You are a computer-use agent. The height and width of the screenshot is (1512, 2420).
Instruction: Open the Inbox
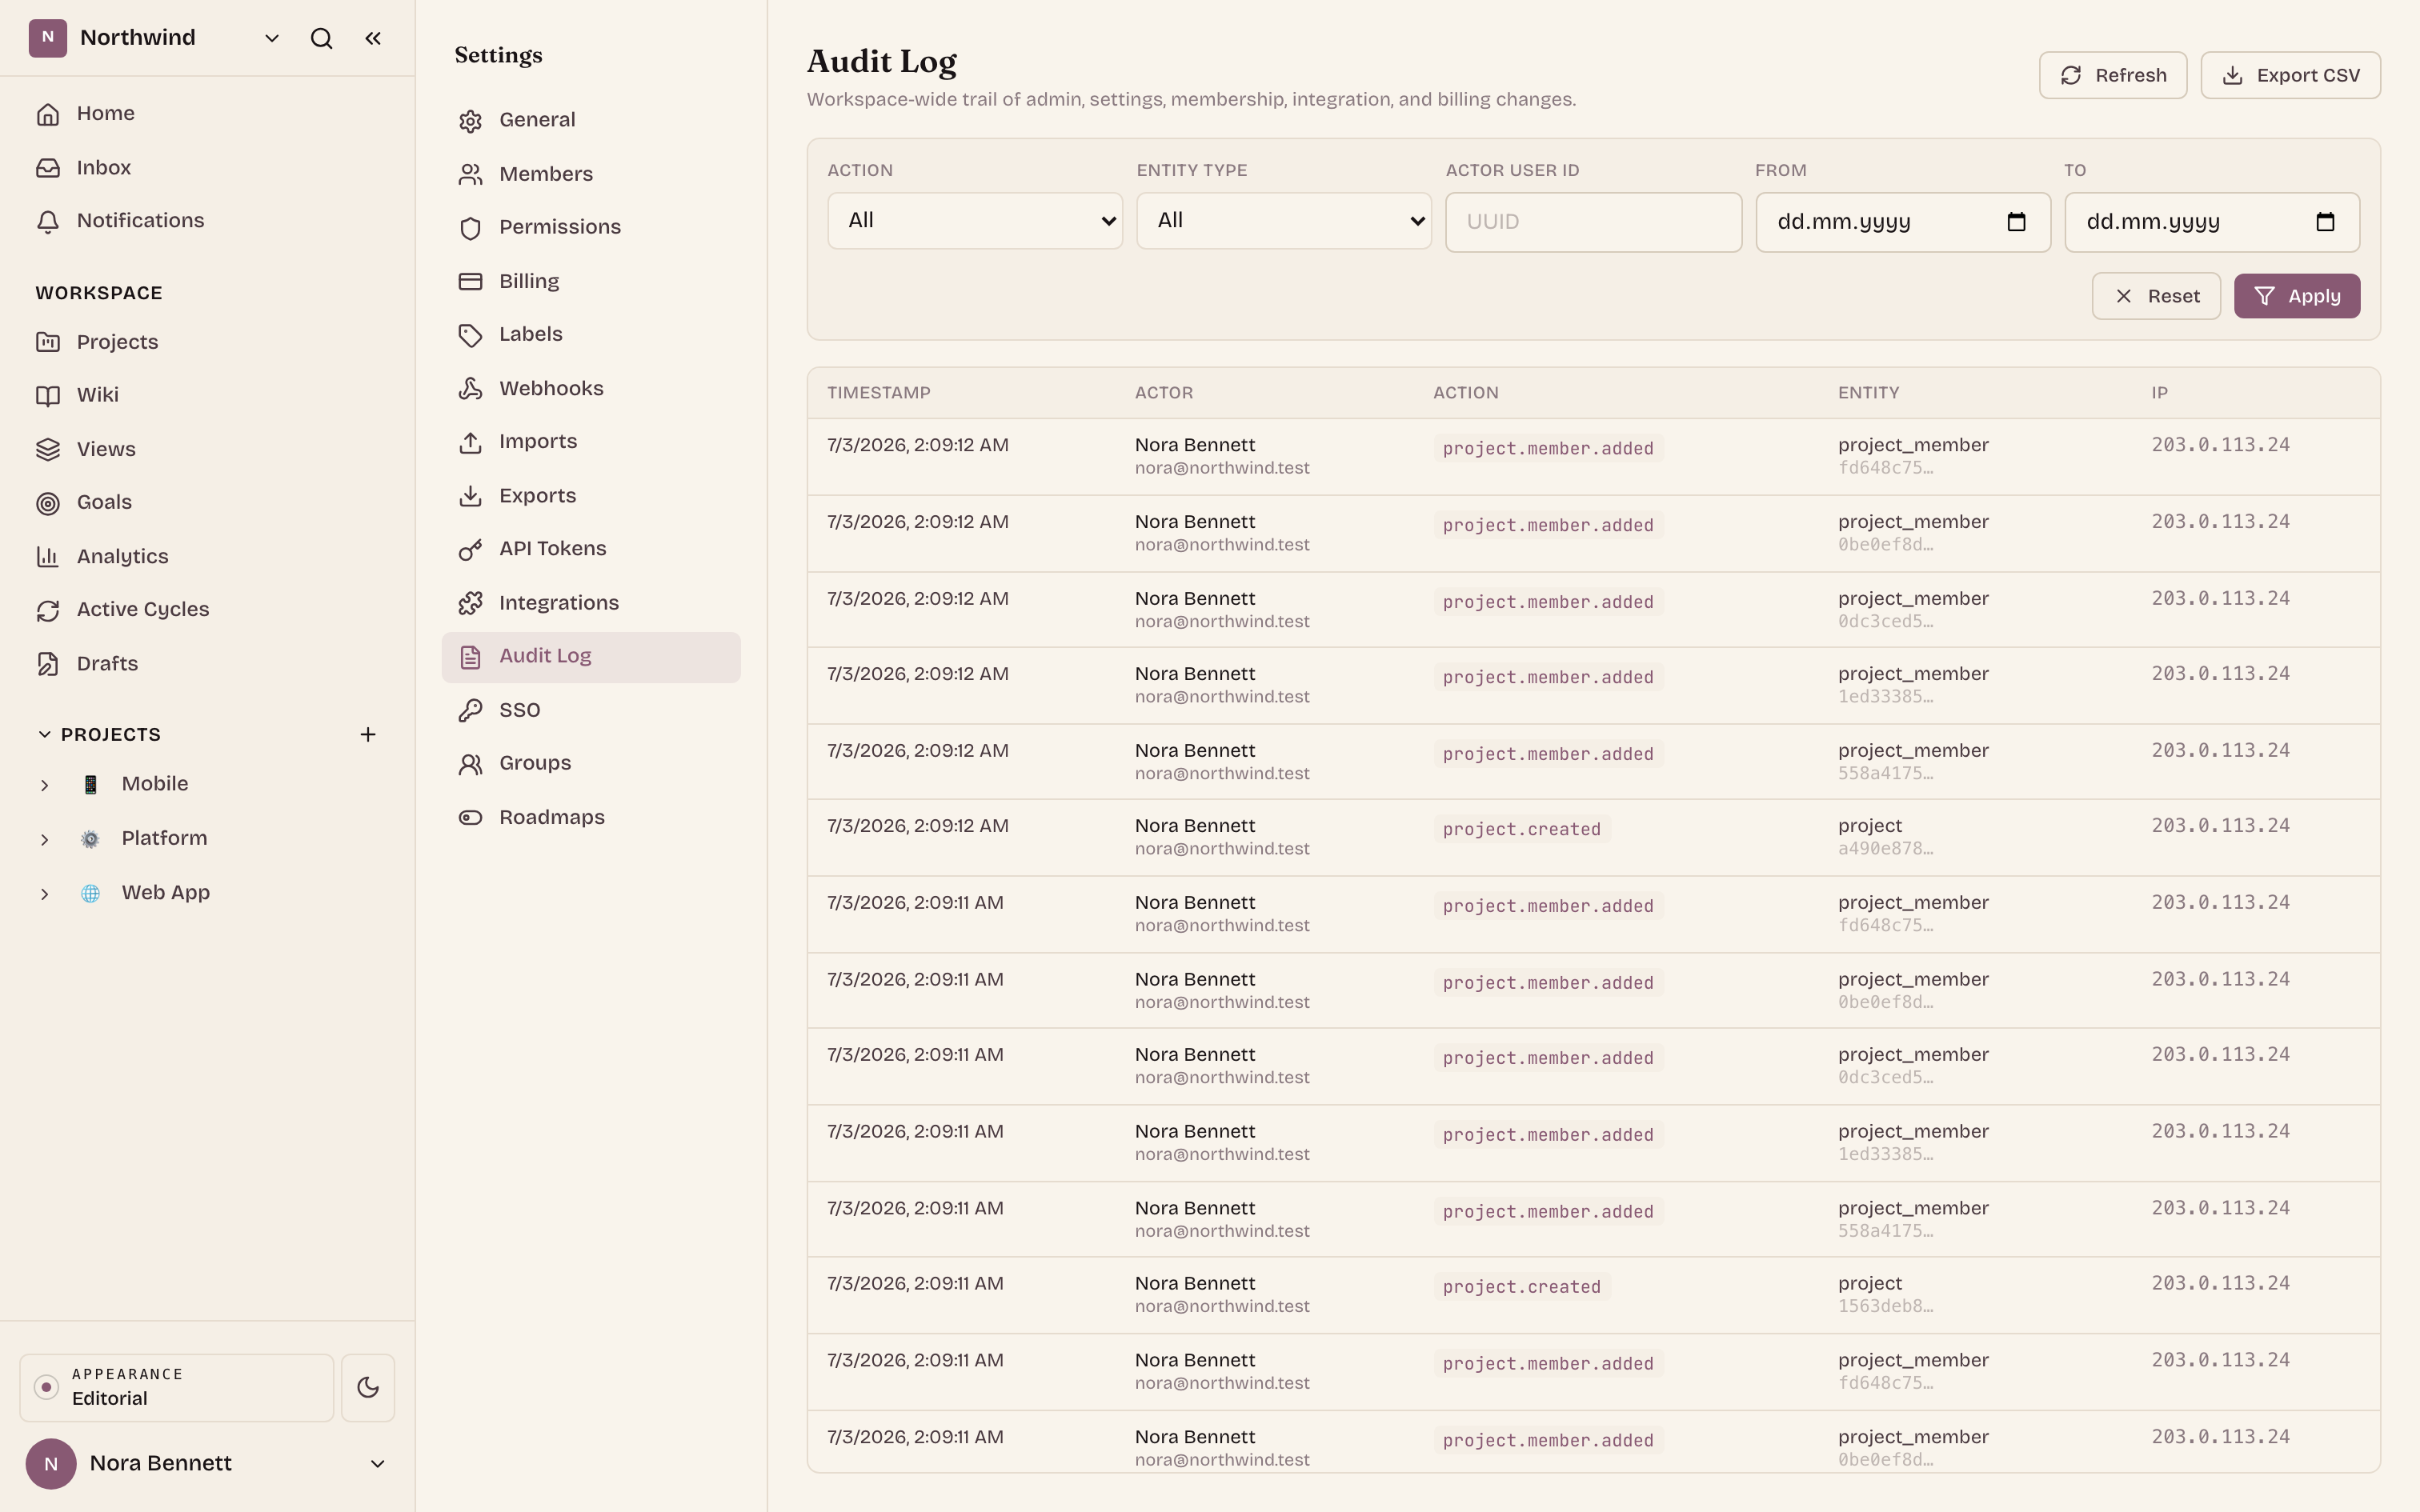click(207, 167)
